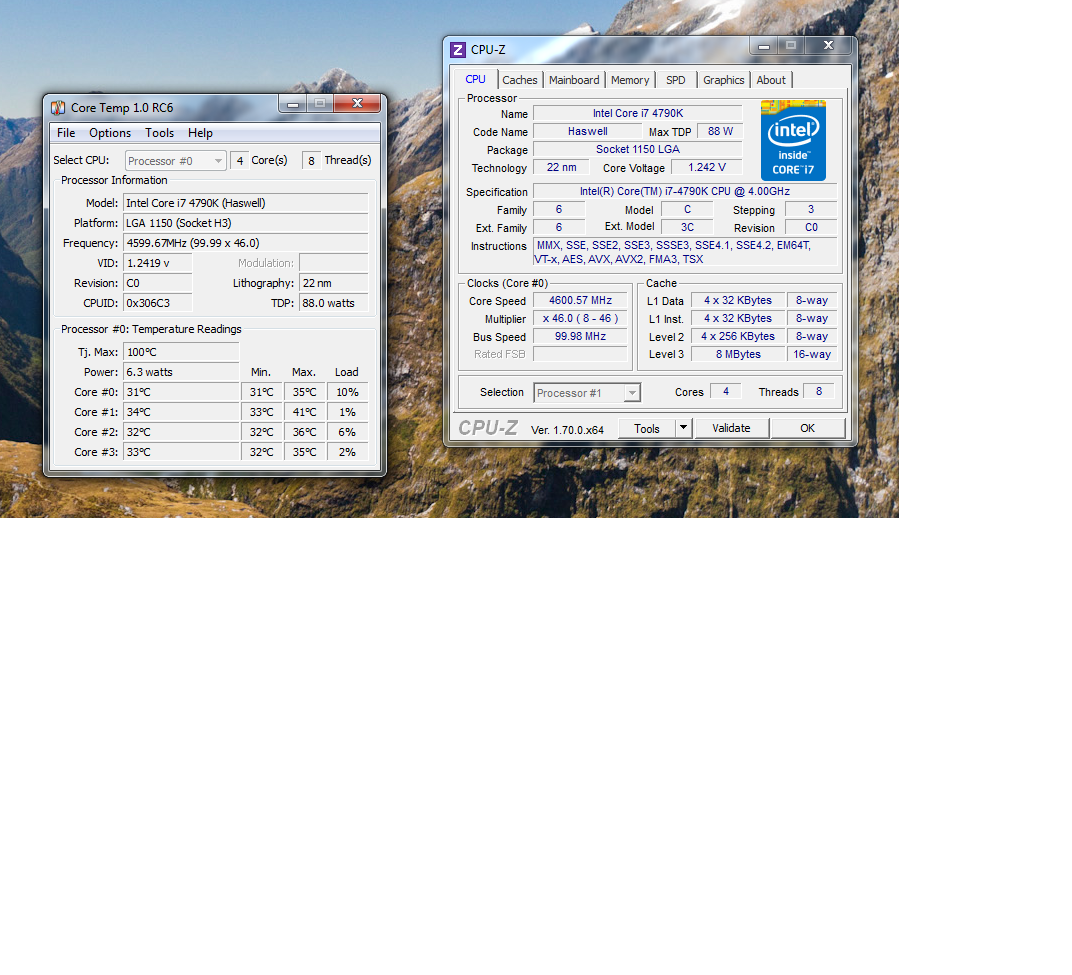Image resolution: width=1072 pixels, height=975 pixels.
Task: Select the CPU tab in CPU-Z
Action: 476,79
